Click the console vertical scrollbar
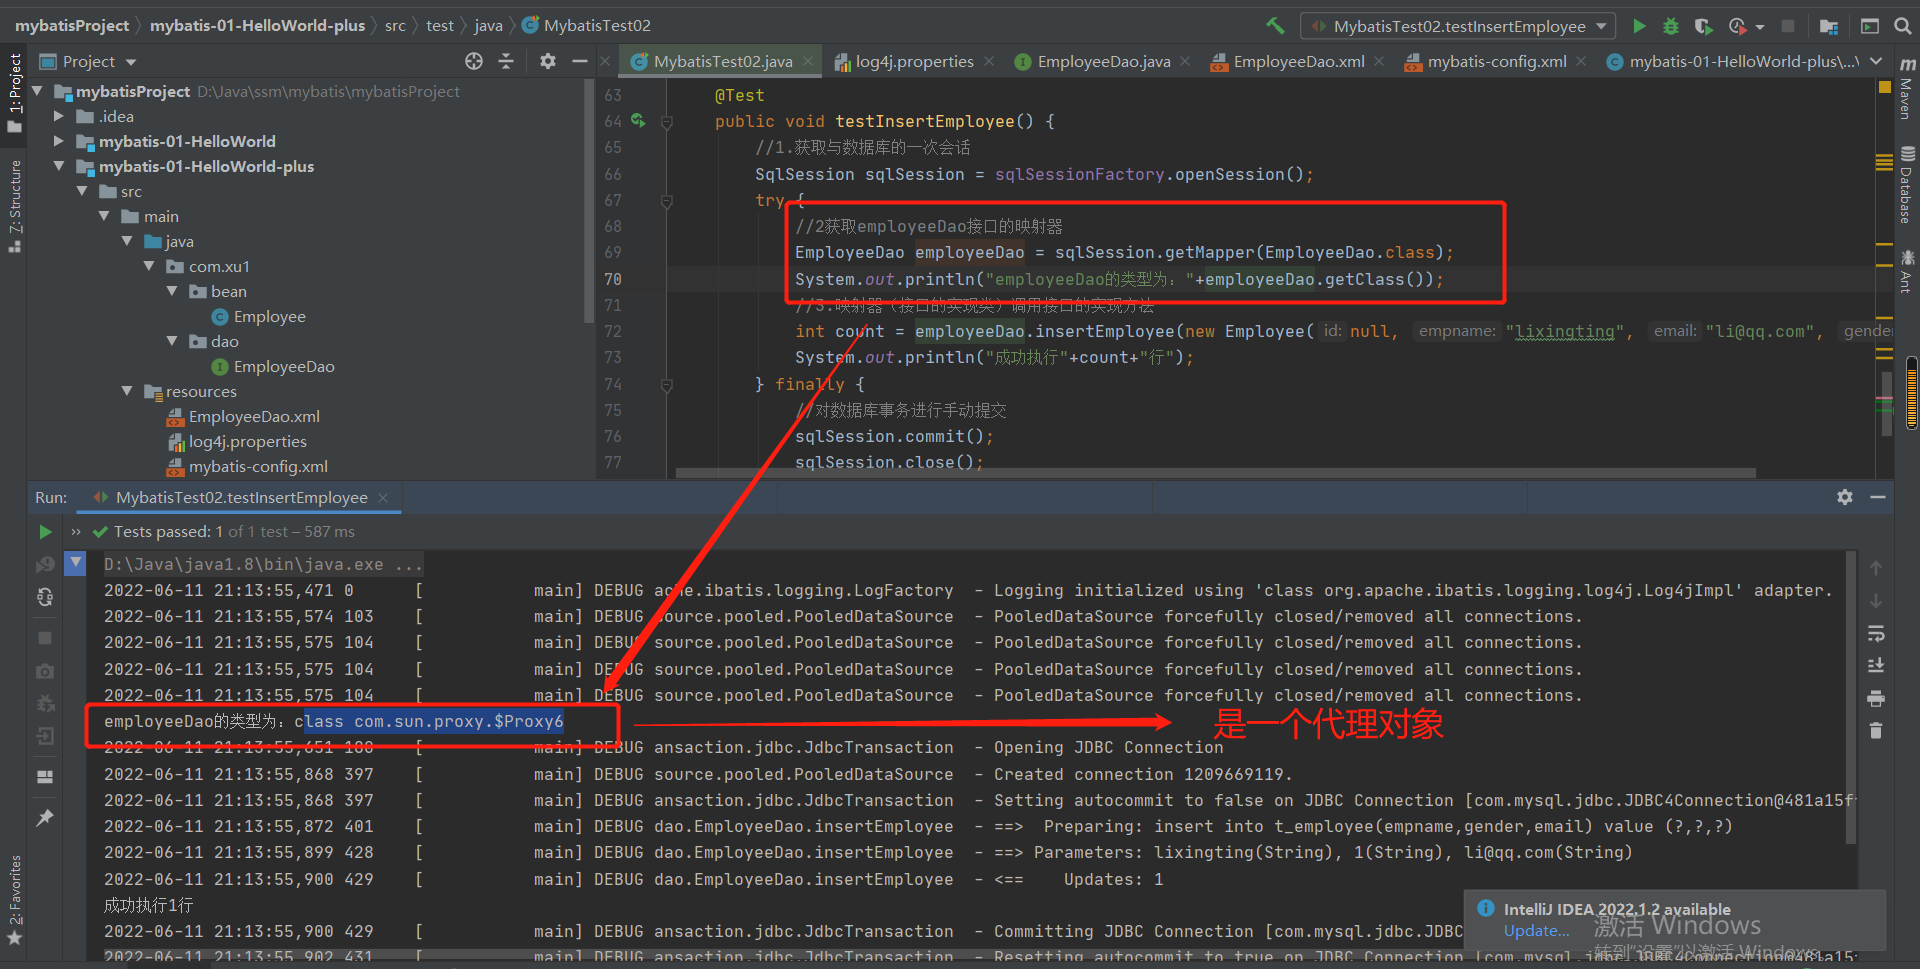Viewport: 1920px width, 969px height. point(1851,696)
